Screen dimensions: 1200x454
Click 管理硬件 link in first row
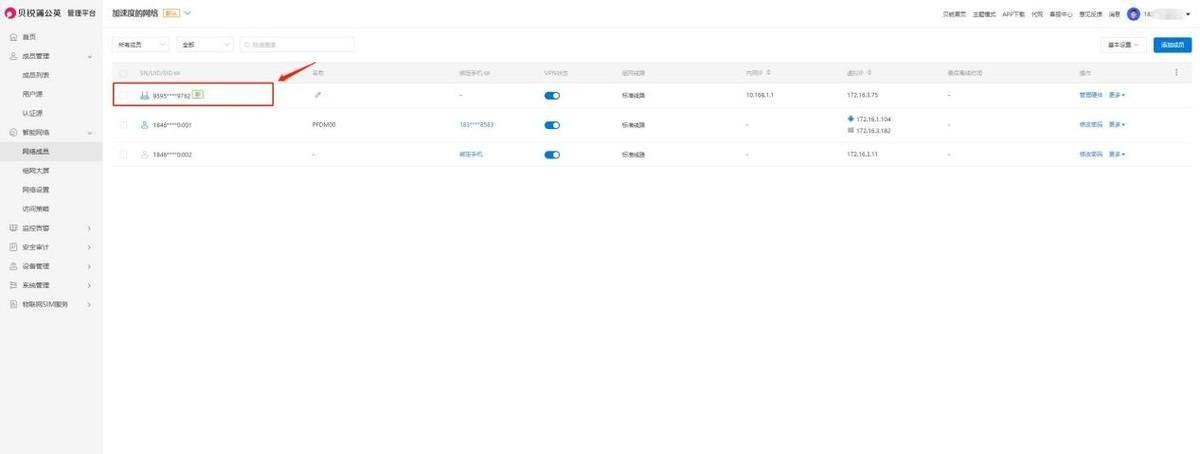tap(1090, 95)
